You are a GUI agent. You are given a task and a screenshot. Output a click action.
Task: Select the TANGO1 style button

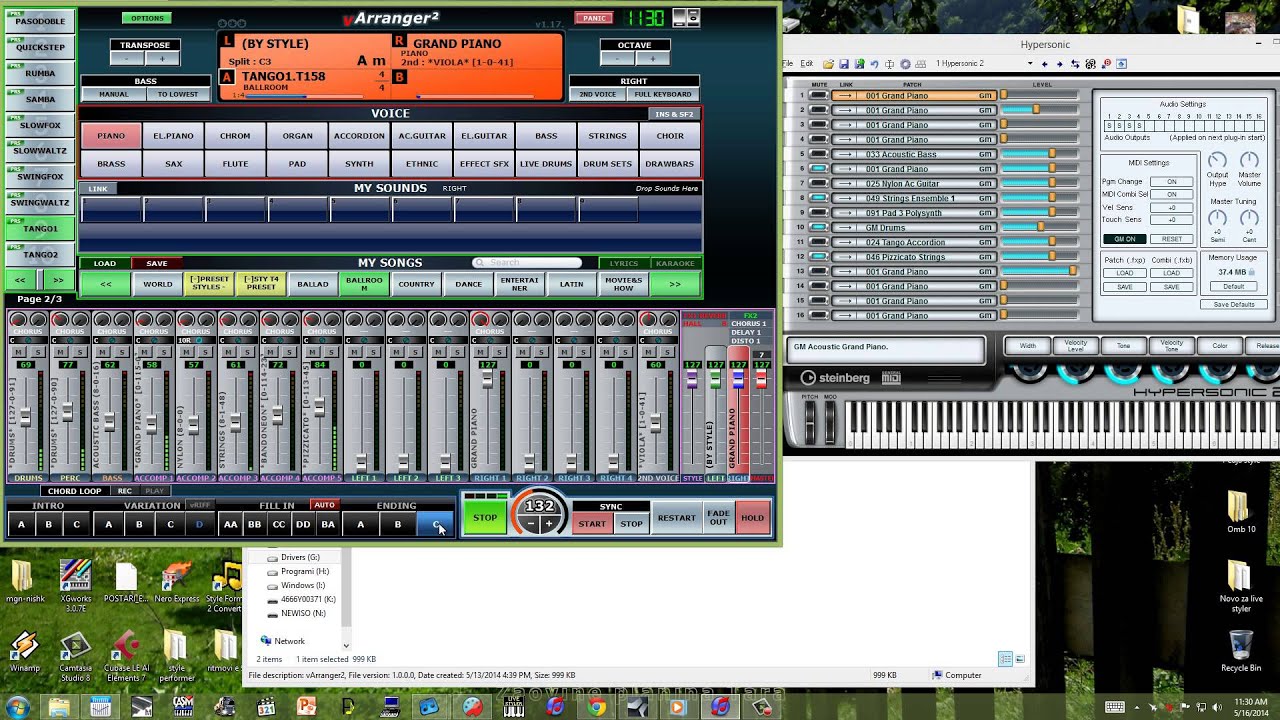pyautogui.click(x=41, y=228)
